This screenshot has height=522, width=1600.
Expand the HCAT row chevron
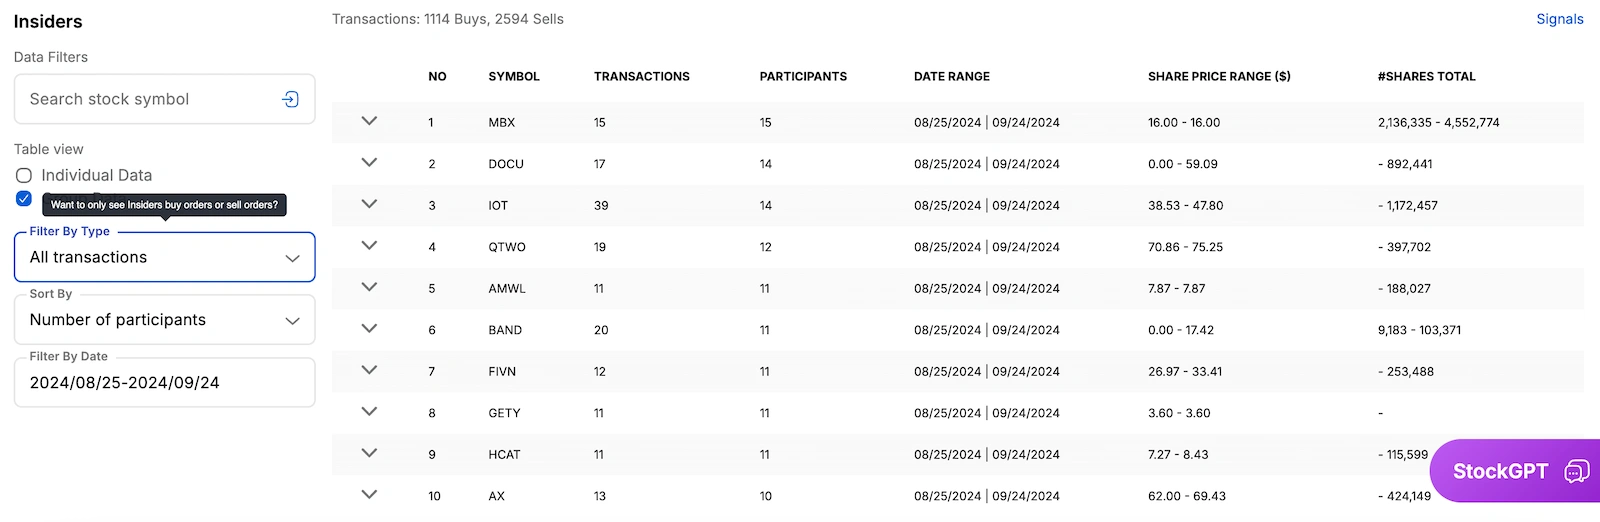pos(369,453)
